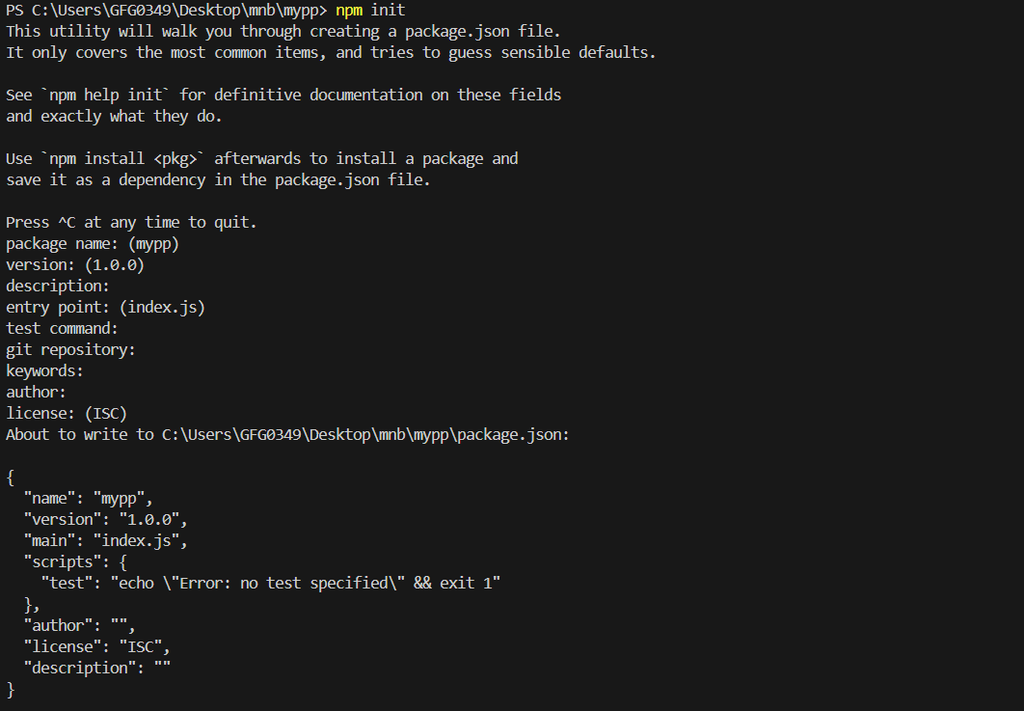Screen dimensions: 1024x711
Task: Click the `npm help init` documentation line
Action: [284, 95]
